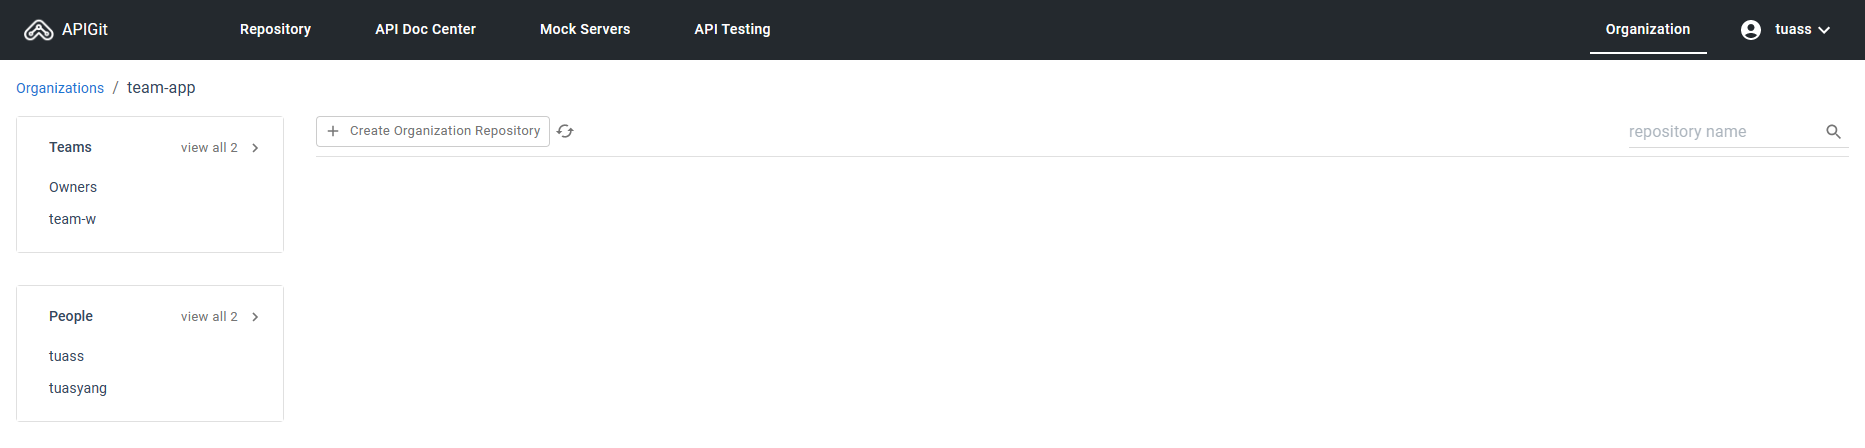Image resolution: width=1865 pixels, height=448 pixels.
Task: Click the search magnifier icon
Action: (1833, 131)
